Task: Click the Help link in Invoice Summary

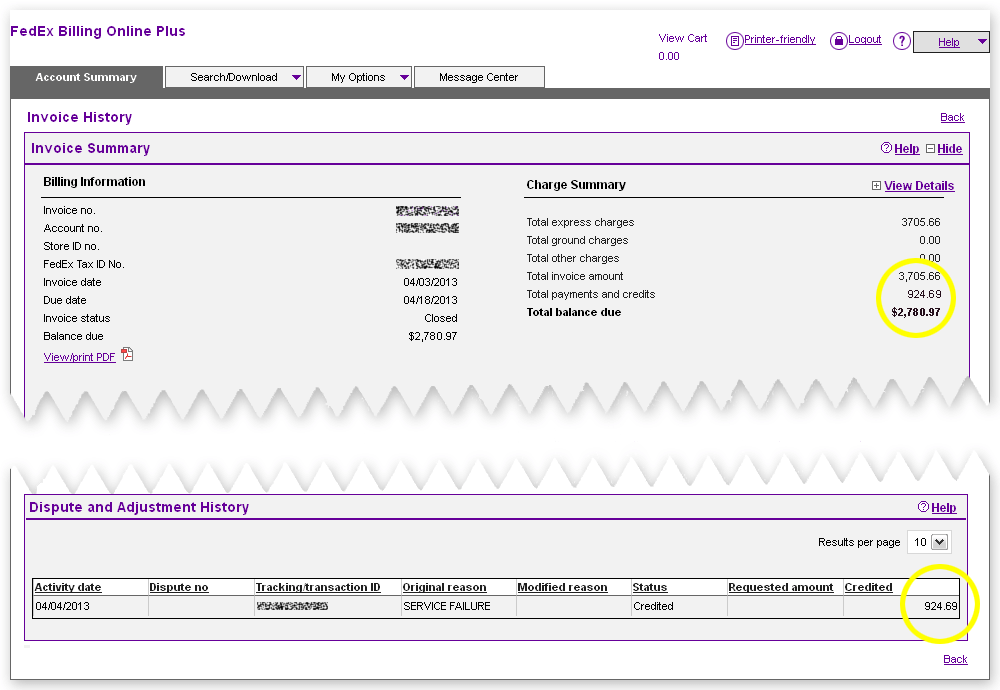Action: (906, 149)
